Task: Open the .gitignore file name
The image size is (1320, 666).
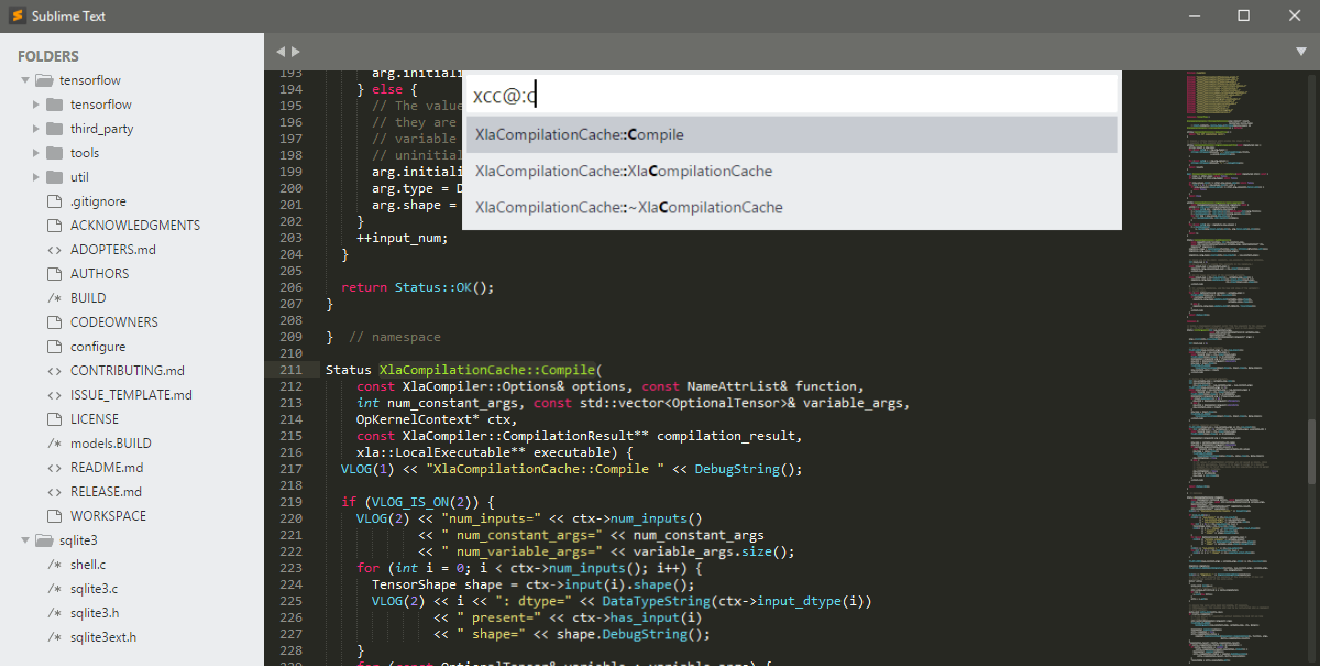Action: pyautogui.click(x=98, y=201)
